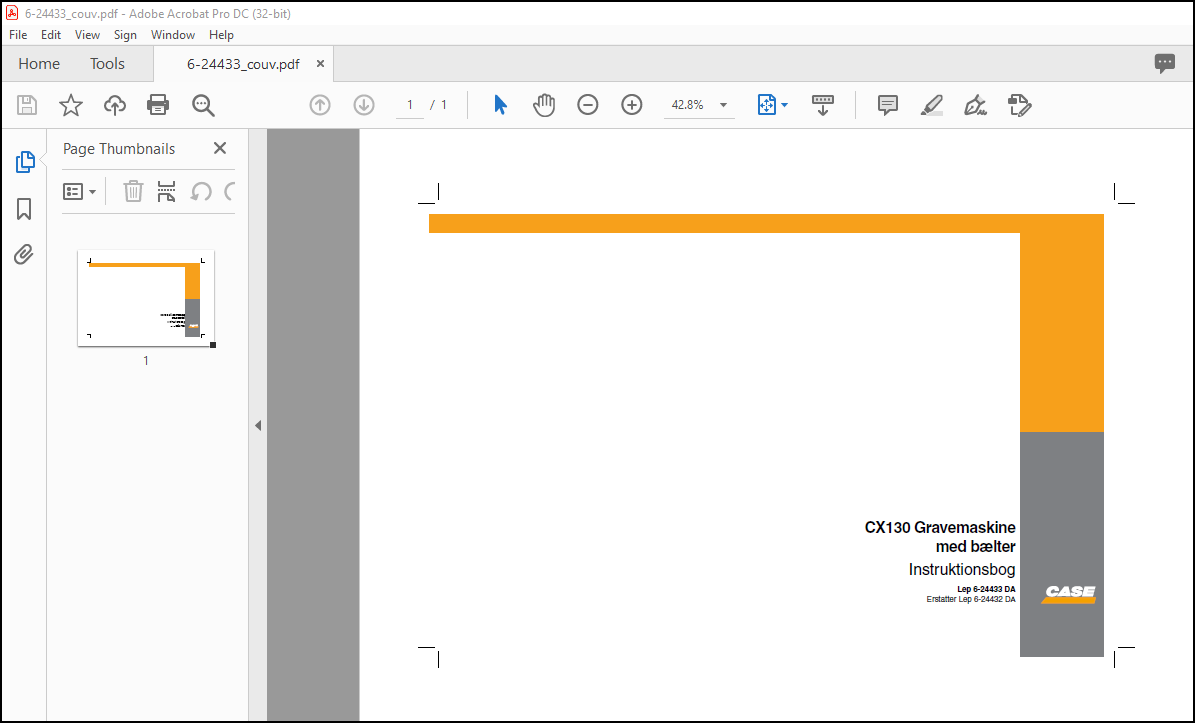Select the 6-24433_couv.pdf document tab
Screen dimensions: 1195x723
243,64
